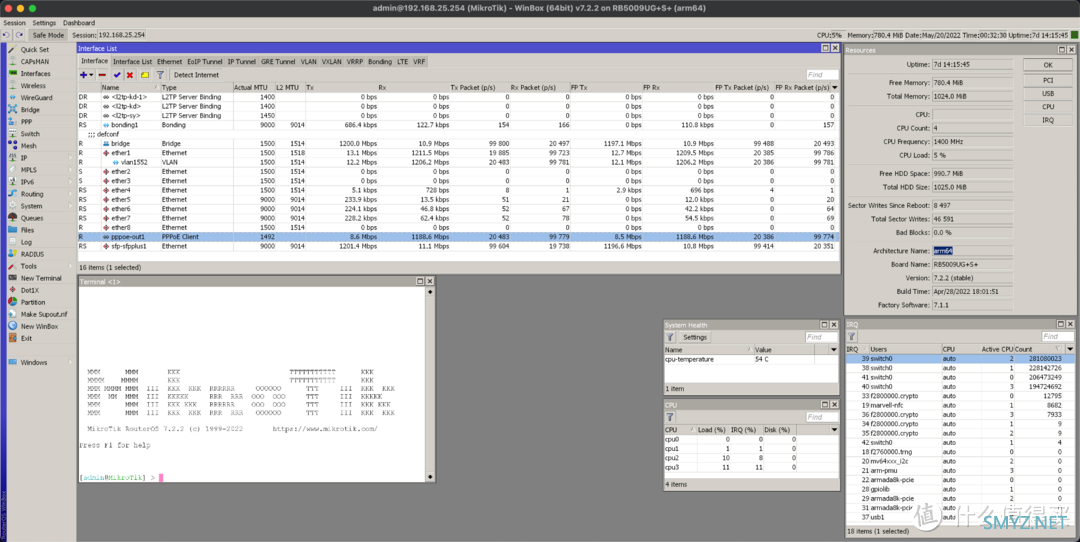This screenshot has width=1080, height=542.
Task: Click Detect Internet button
Action: coord(196,75)
